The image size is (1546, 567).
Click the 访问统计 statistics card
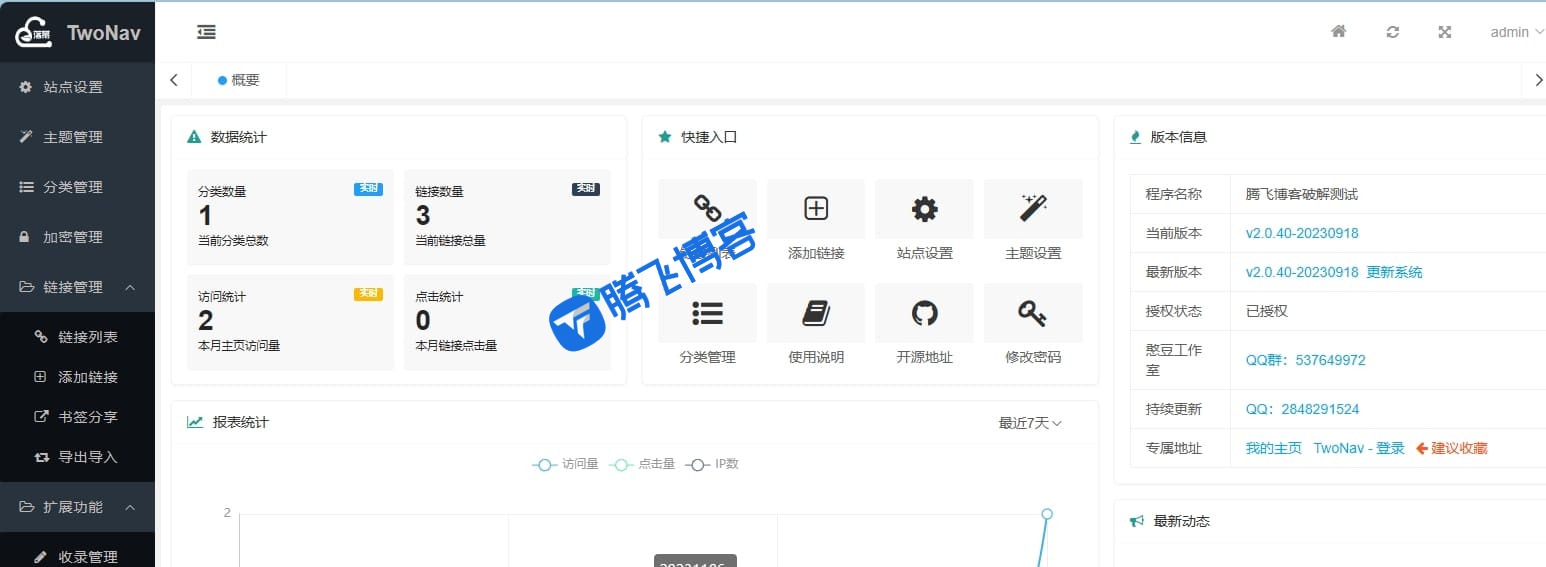click(290, 322)
